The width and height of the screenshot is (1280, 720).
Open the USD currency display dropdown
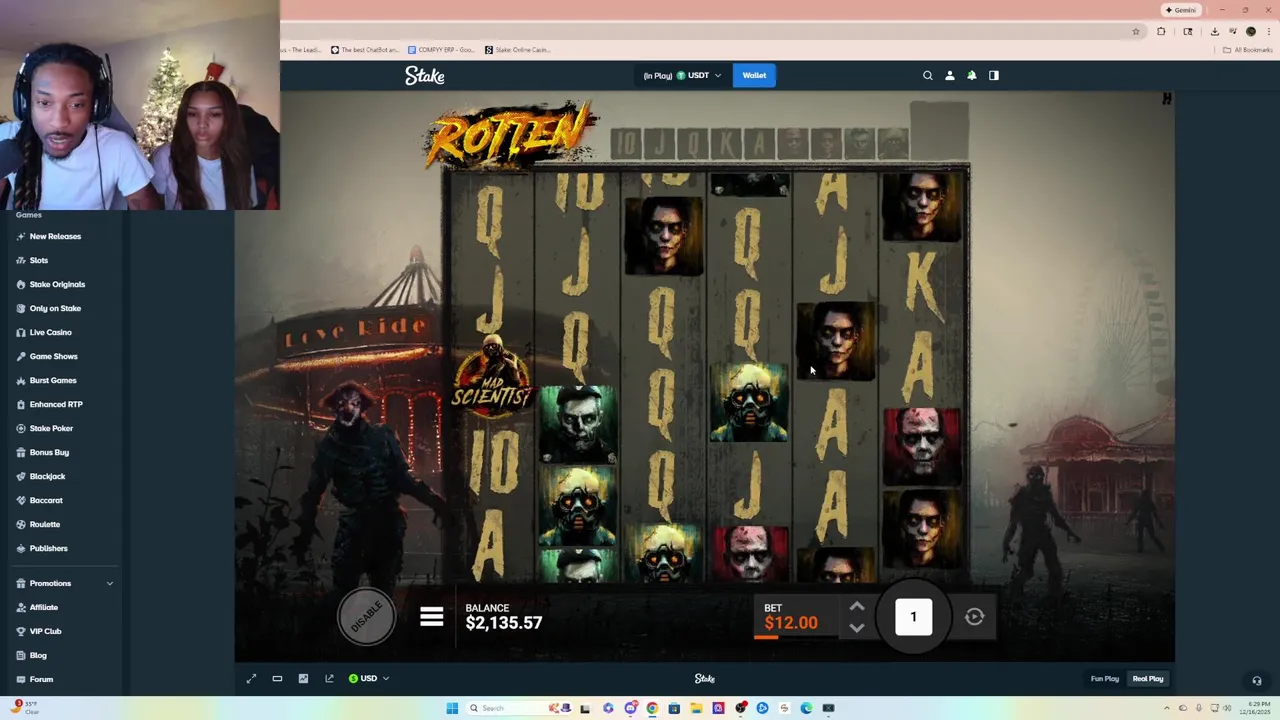pos(369,679)
